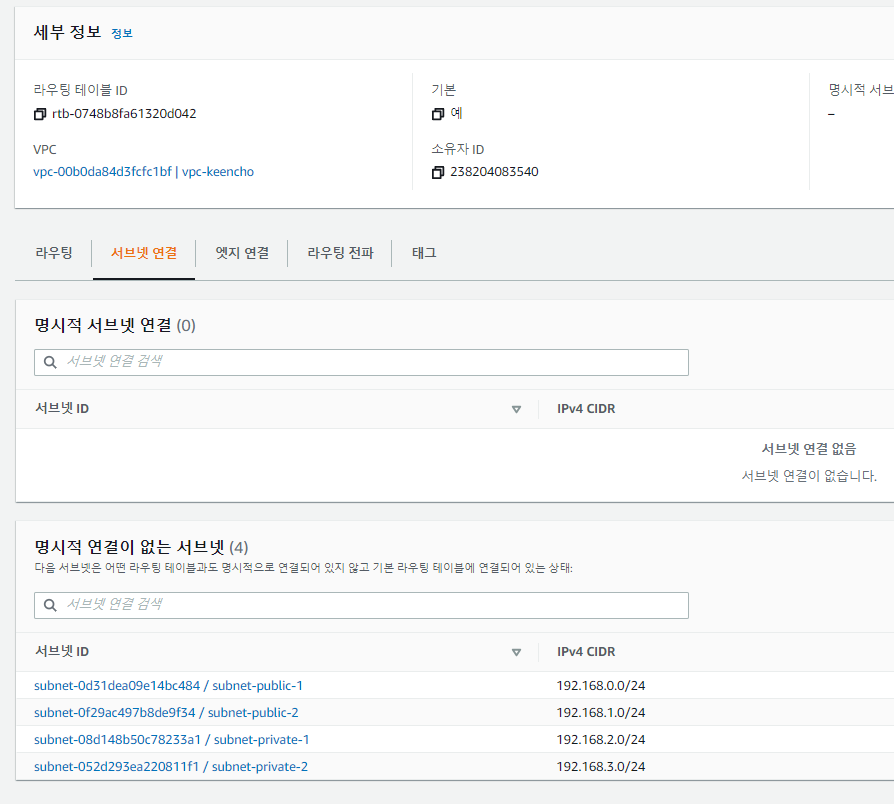Sort explicit associations by 서브넷 ID arrow

click(x=516, y=409)
